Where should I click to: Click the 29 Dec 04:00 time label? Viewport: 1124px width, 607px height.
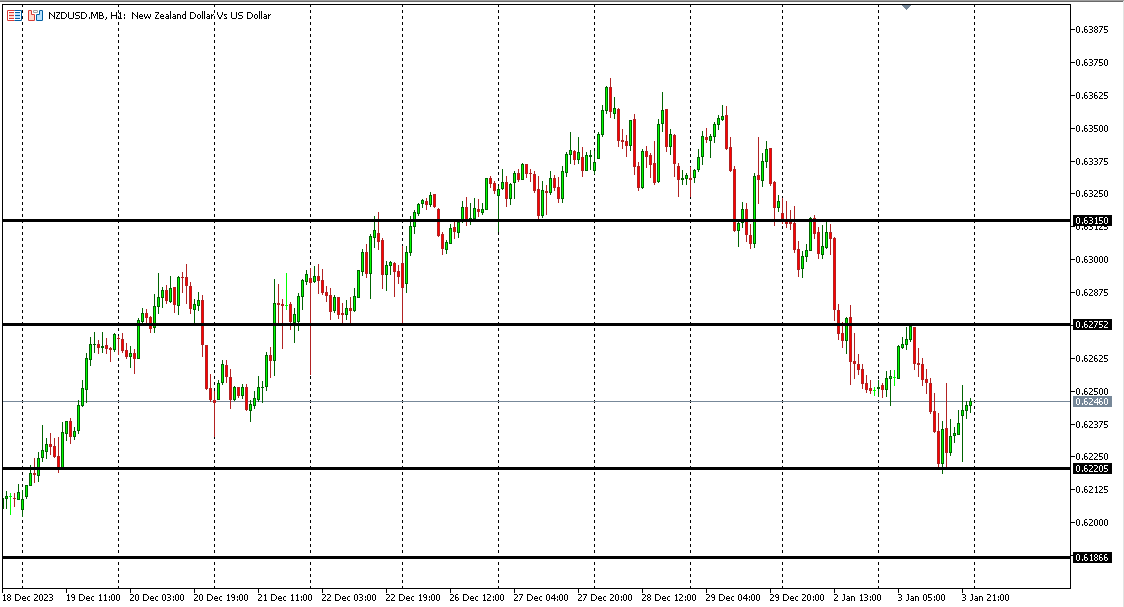coord(733,598)
